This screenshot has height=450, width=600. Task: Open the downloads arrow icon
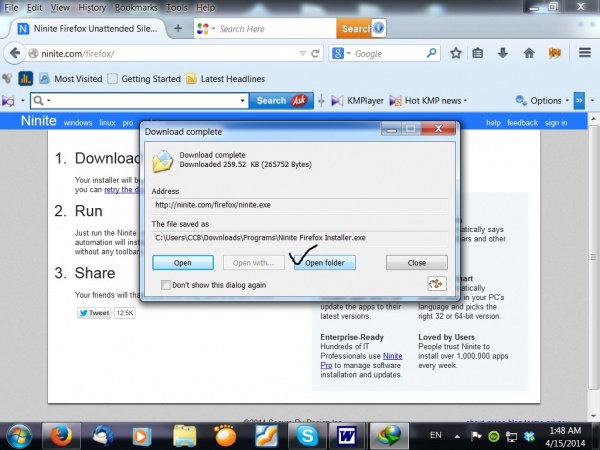point(503,53)
